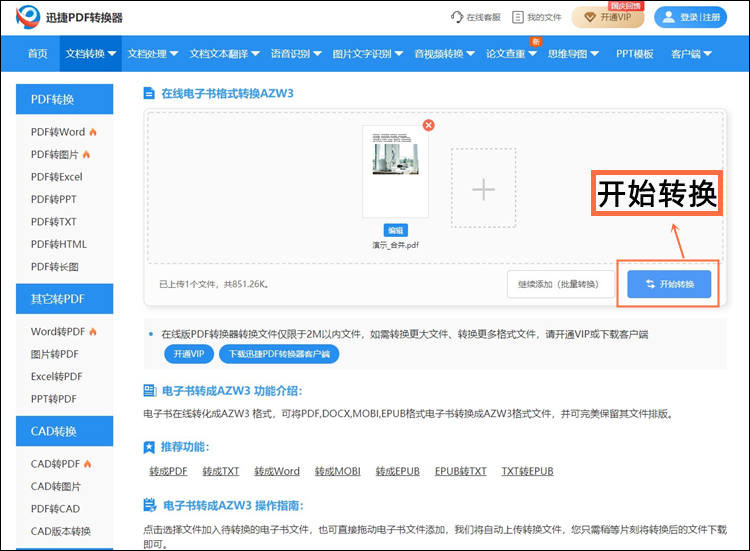Remove the uploaded file with red X
Image resolution: width=750 pixels, height=551 pixels.
(428, 125)
